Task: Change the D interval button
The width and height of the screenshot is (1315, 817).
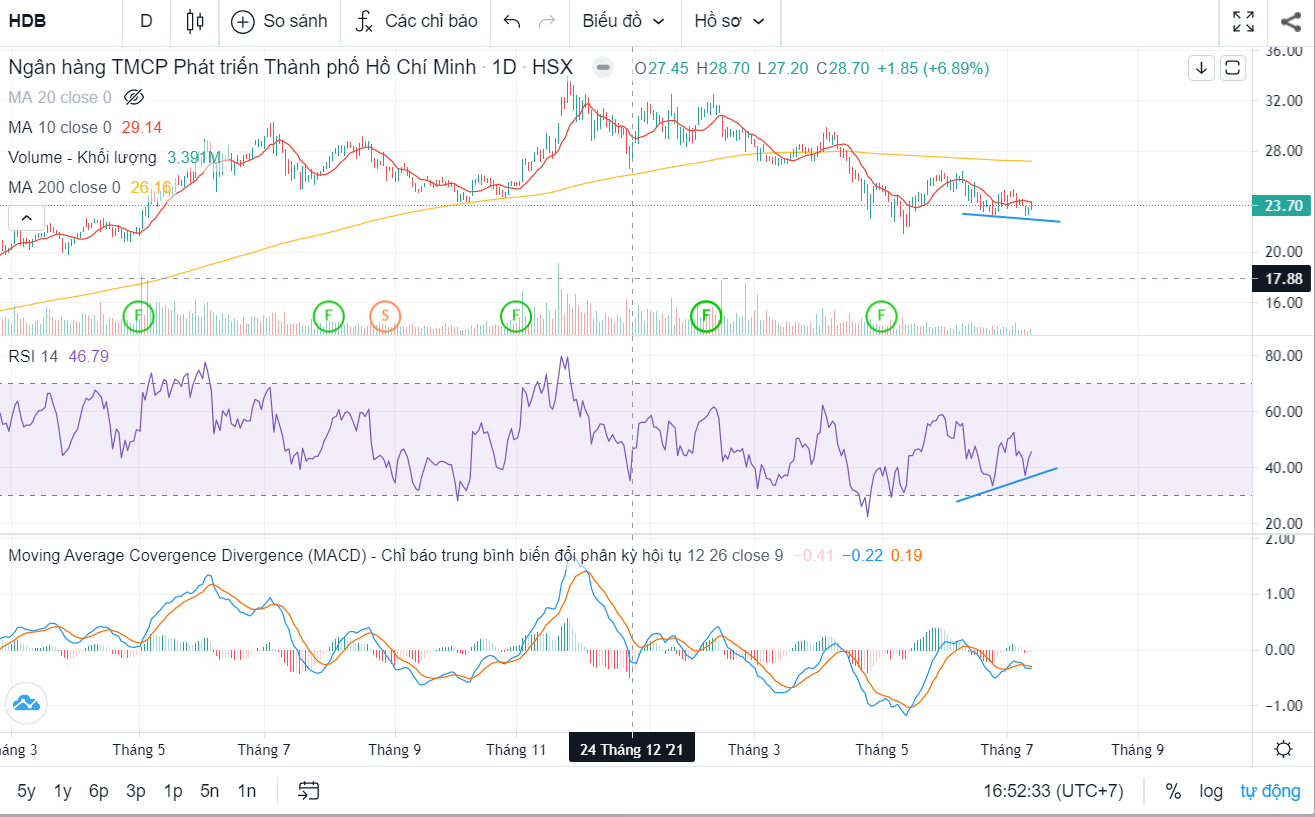Action: 147,21
